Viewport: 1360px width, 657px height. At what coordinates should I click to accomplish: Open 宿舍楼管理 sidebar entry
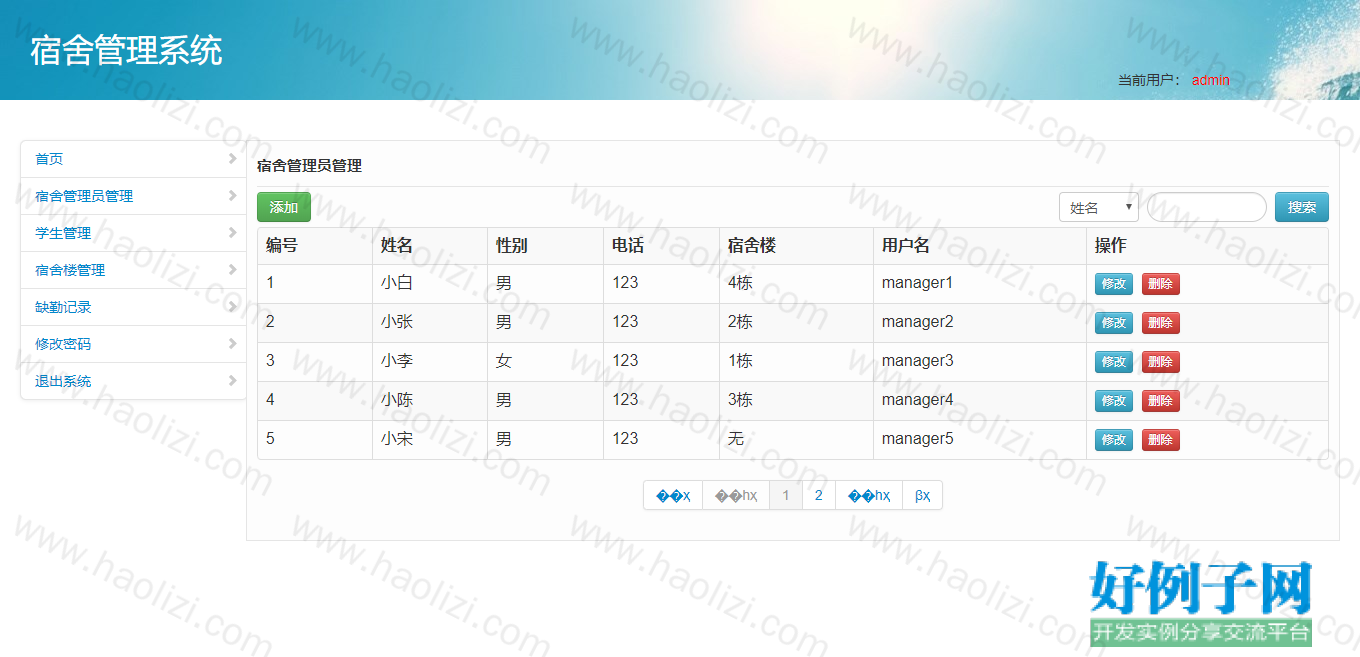(x=133, y=270)
